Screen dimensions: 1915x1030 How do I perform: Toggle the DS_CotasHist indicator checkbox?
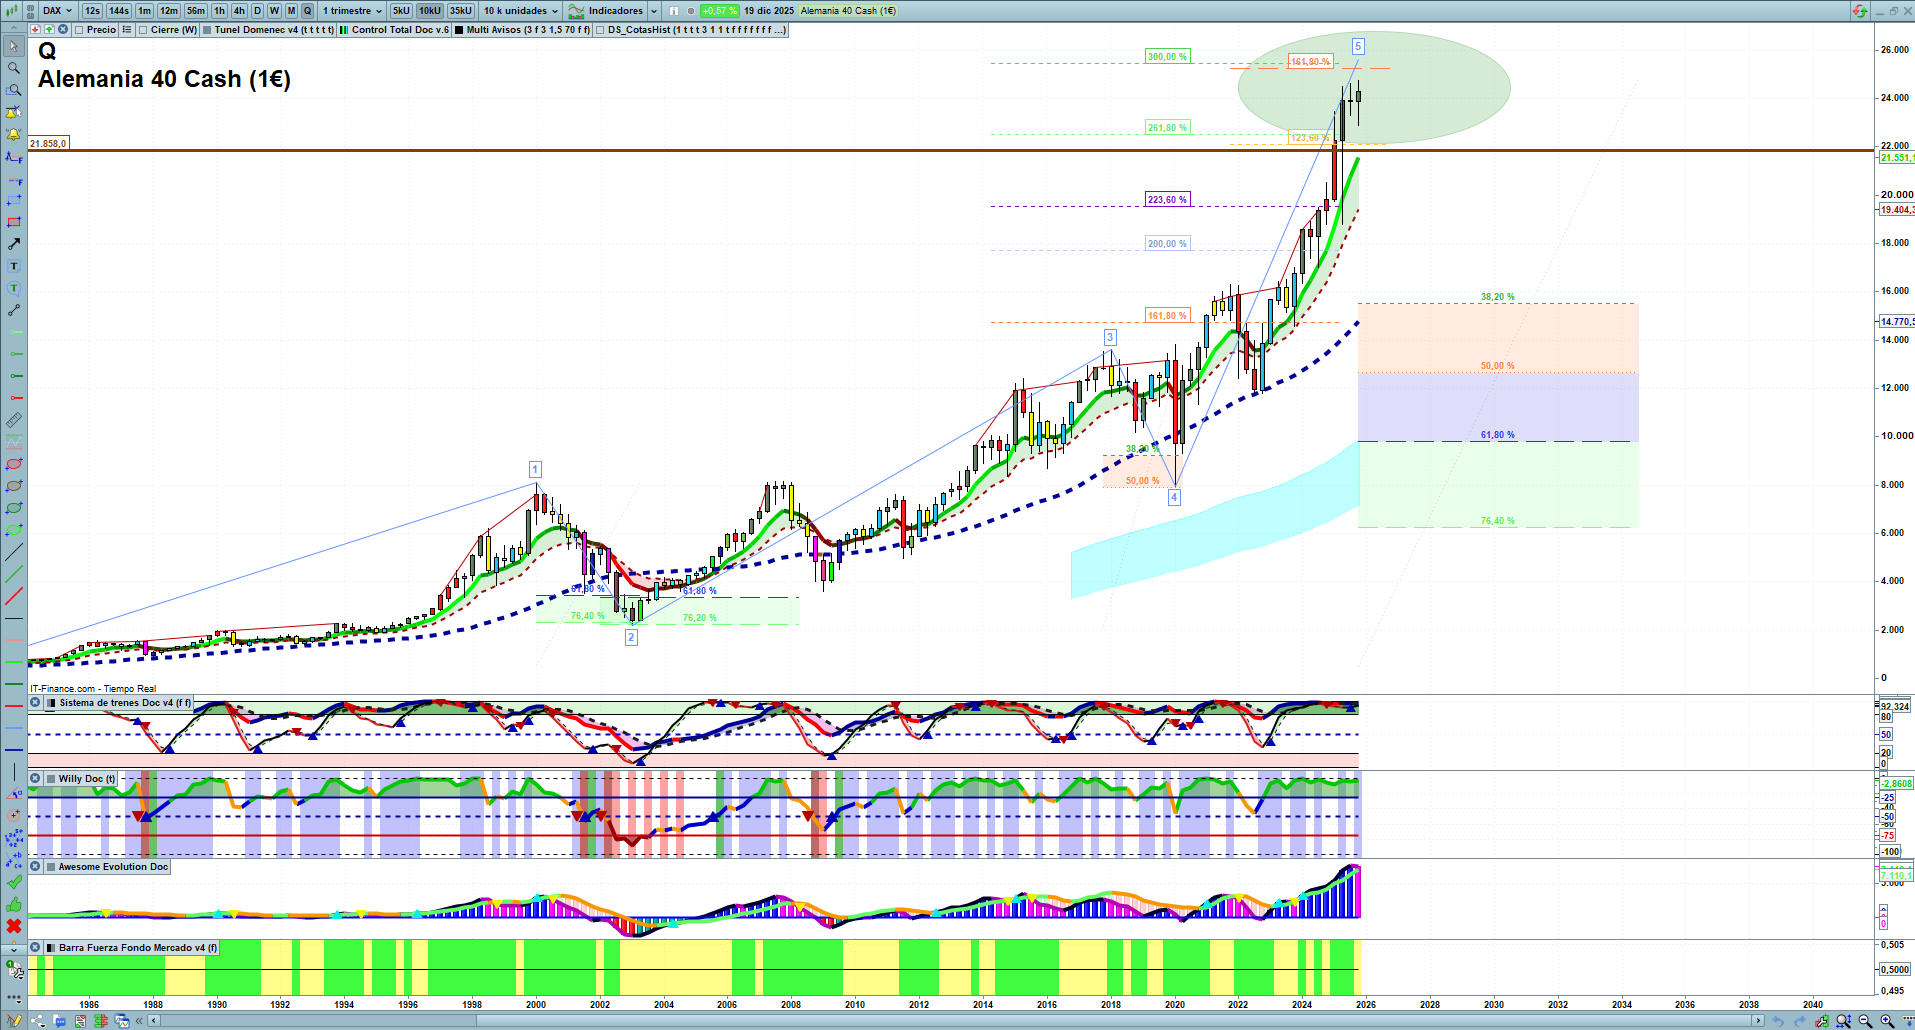pos(600,30)
